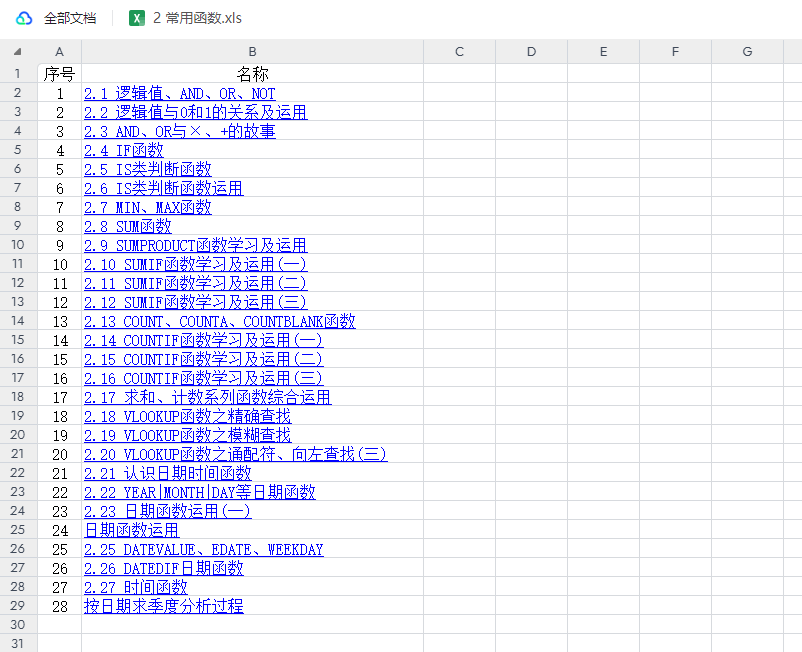Go to 2.13 COUNT、COUNTA、COUNTBLANK函数 link
Image resolution: width=802 pixels, height=652 pixels.
[x=219, y=321]
